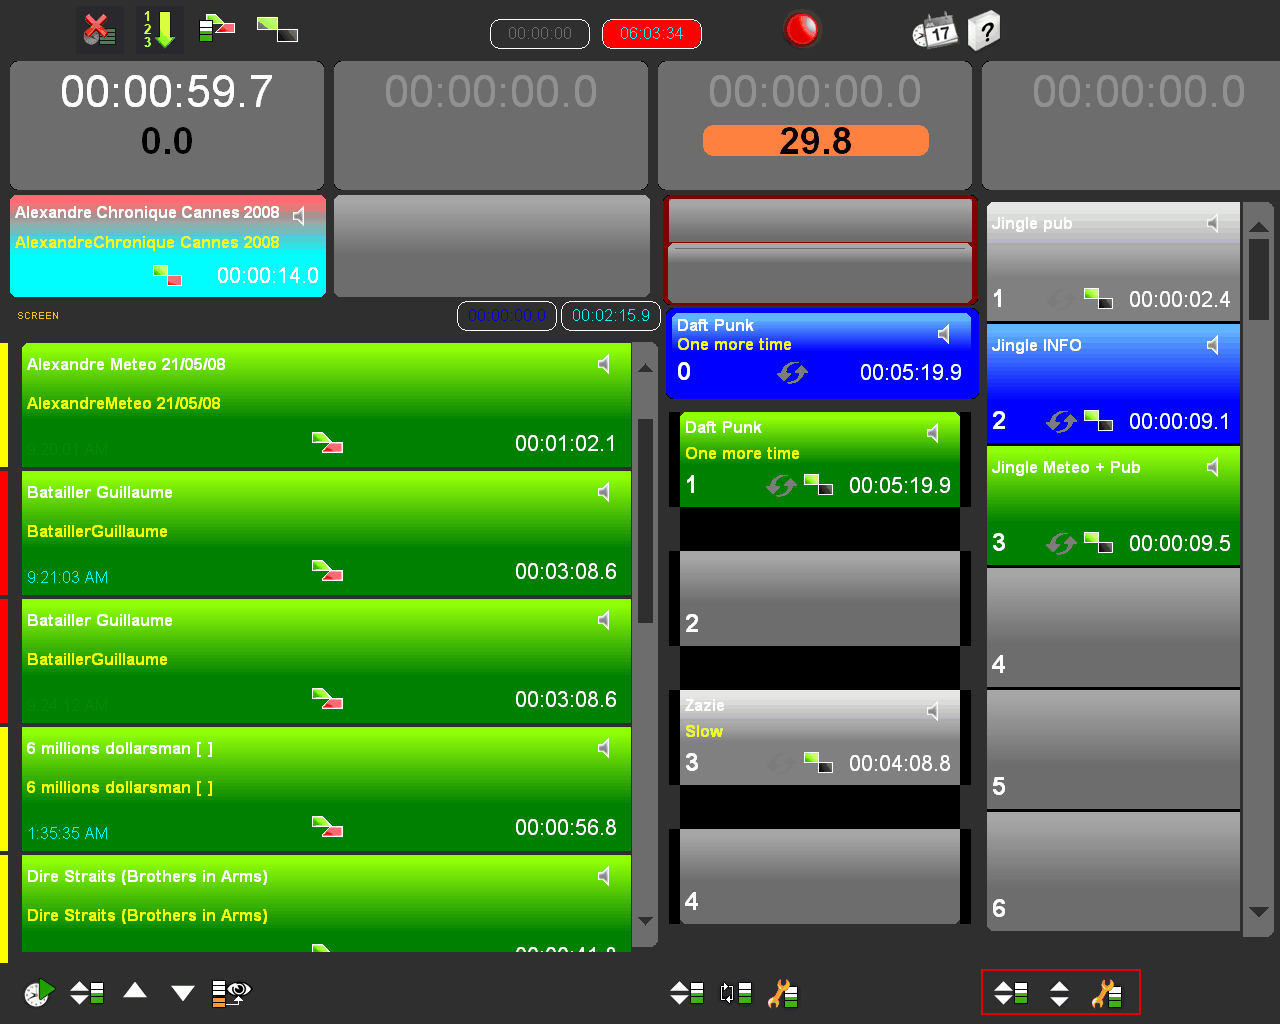Click the orange 29.8 countdown bar
Image resolution: width=1280 pixels, height=1024 pixels.
(815, 141)
